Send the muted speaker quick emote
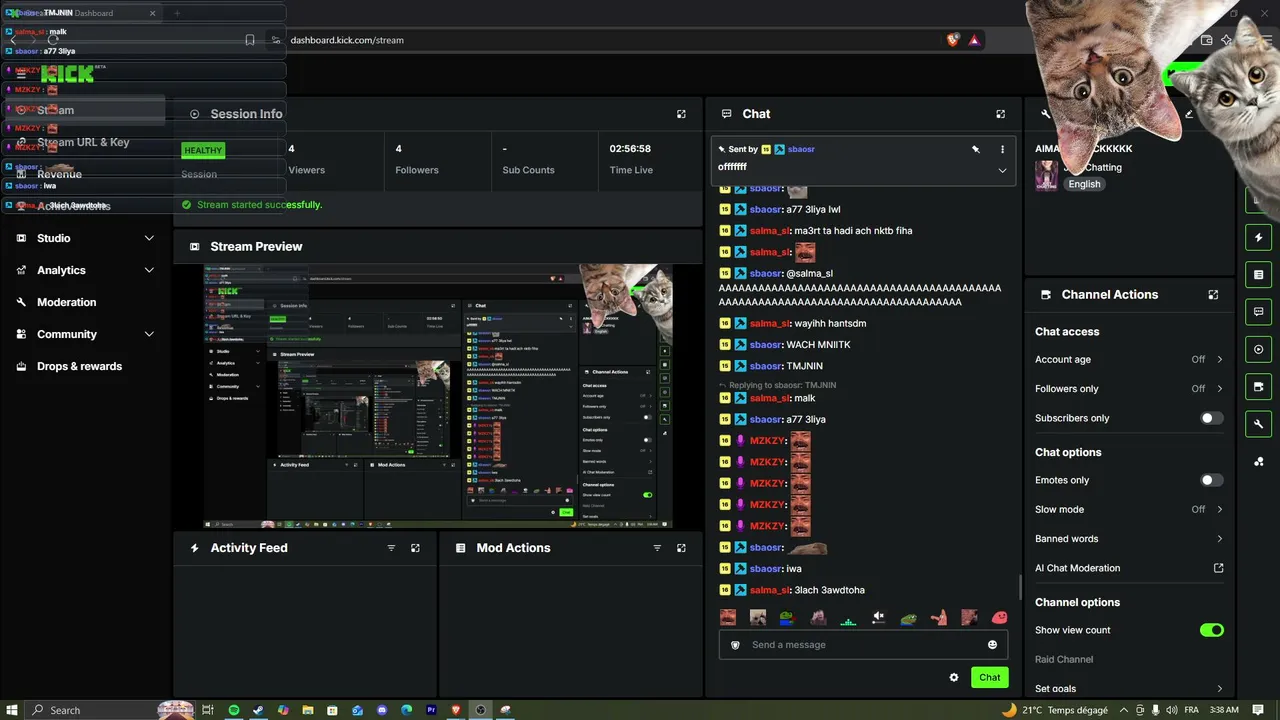Image resolution: width=1280 pixels, height=720 pixels. pyautogui.click(x=878, y=618)
